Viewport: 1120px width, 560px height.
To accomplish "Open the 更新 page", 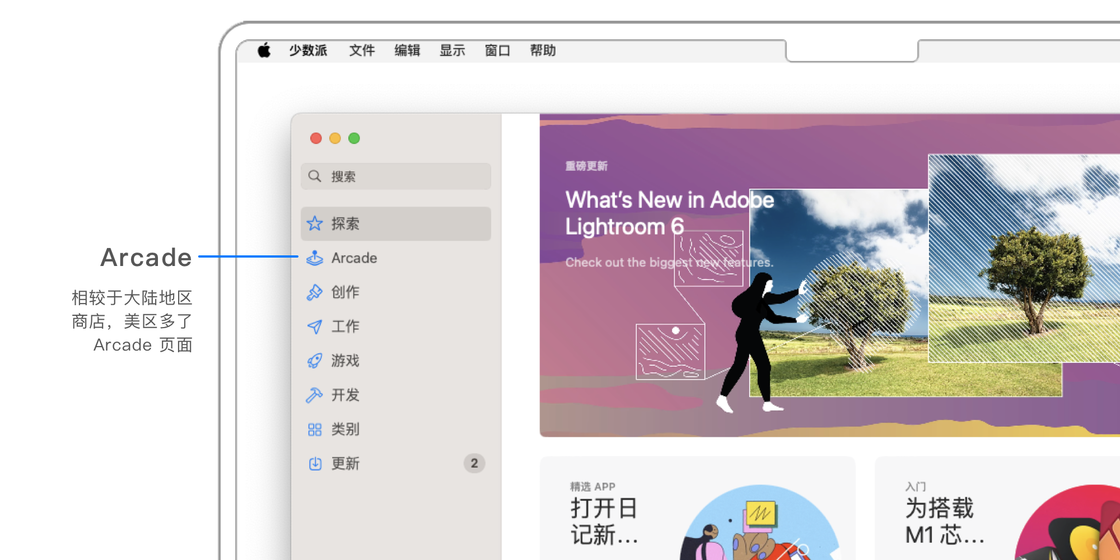I will click(396, 464).
